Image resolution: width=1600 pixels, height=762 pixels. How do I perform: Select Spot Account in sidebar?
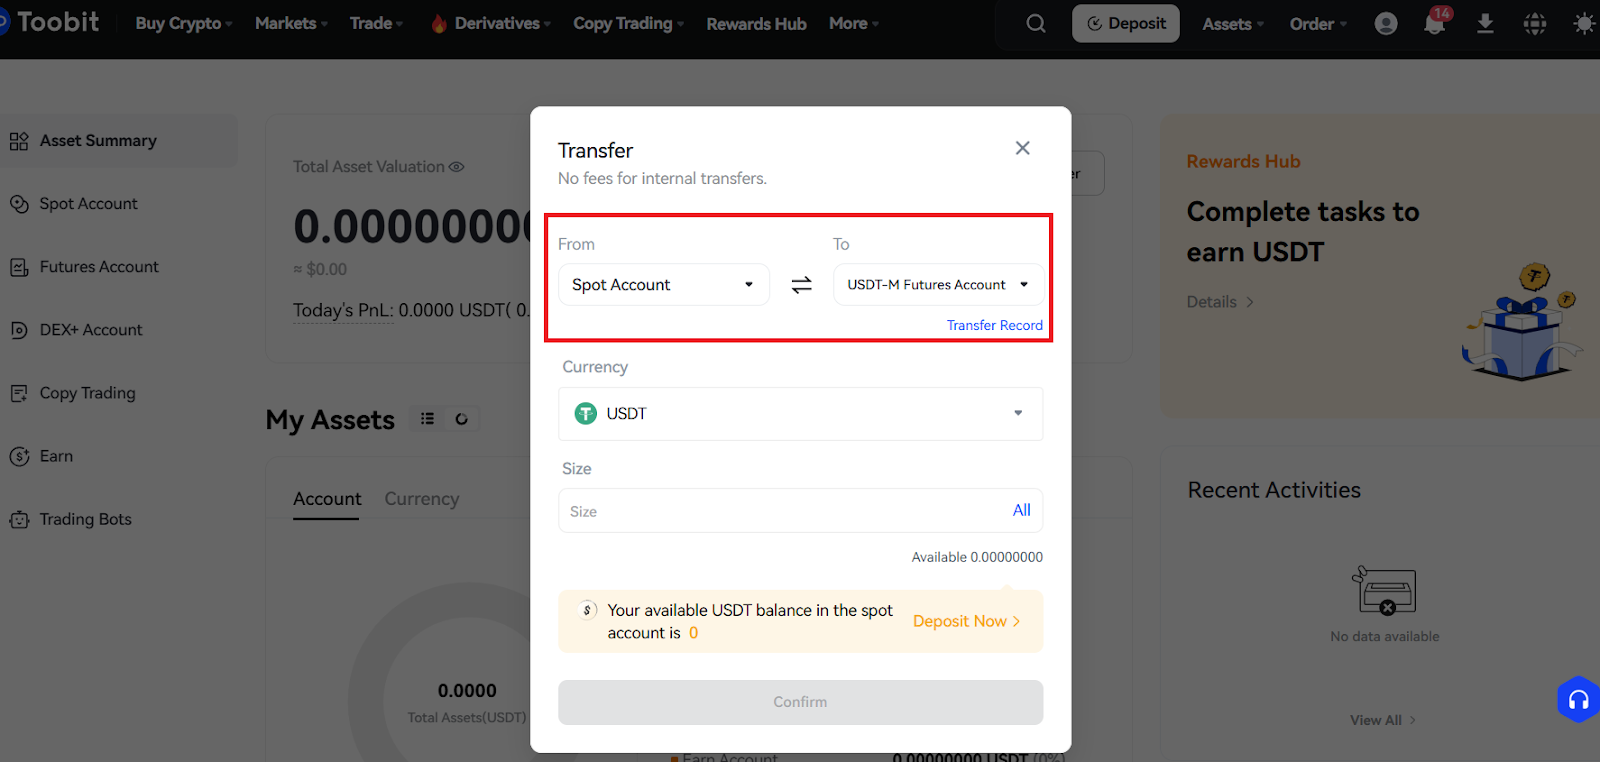88,204
